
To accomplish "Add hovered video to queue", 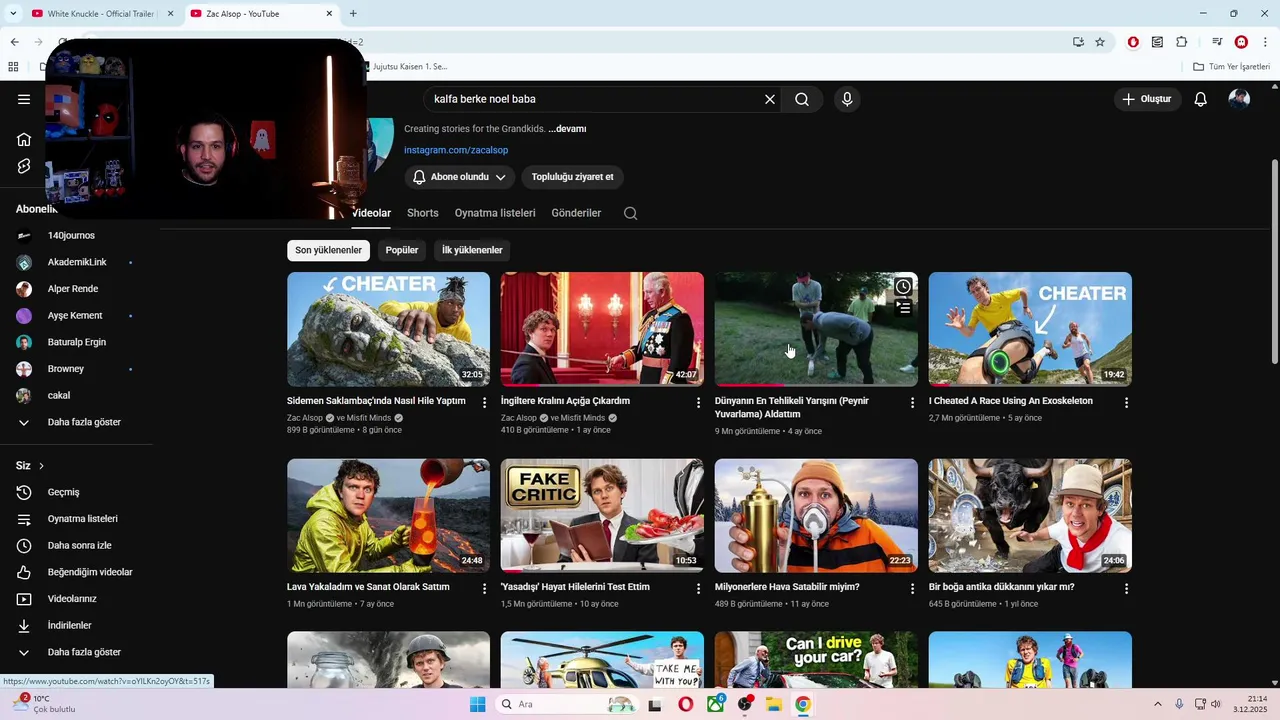I will tap(903, 308).
